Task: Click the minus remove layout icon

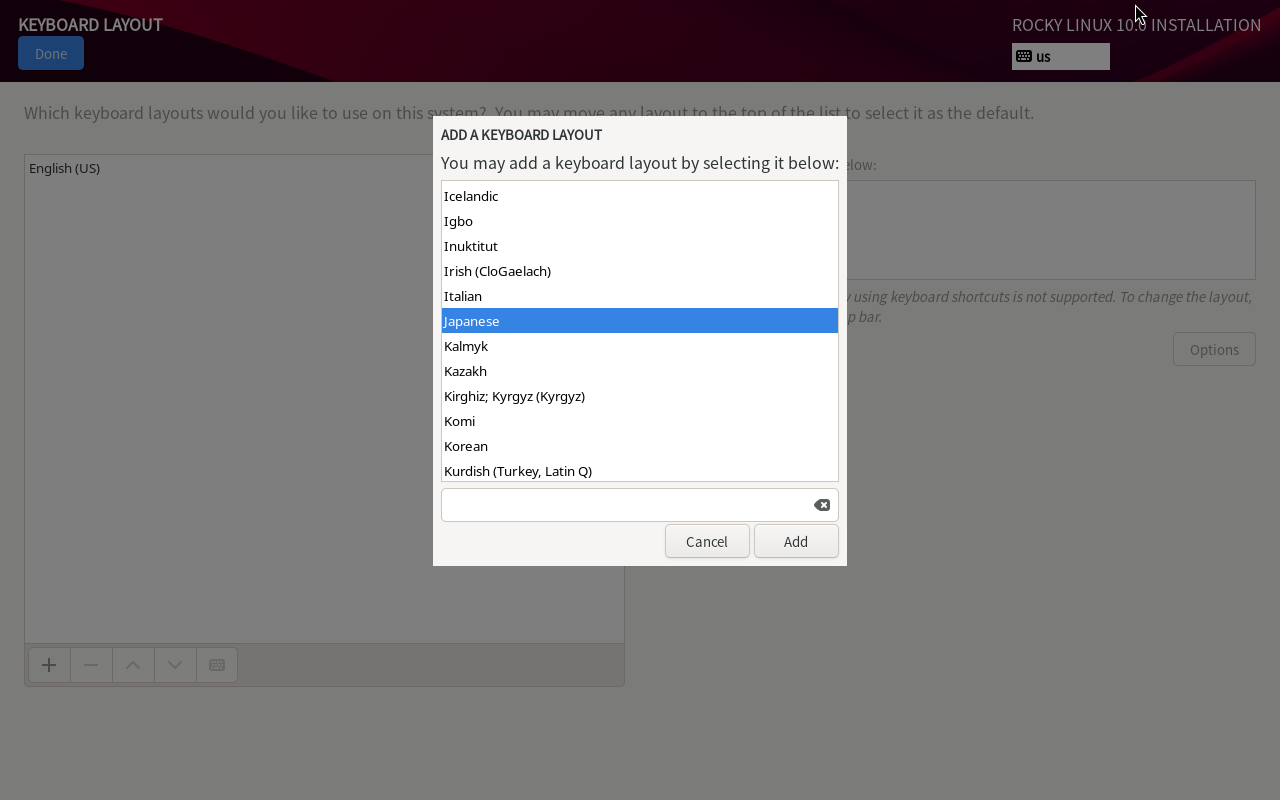Action: click(91, 665)
